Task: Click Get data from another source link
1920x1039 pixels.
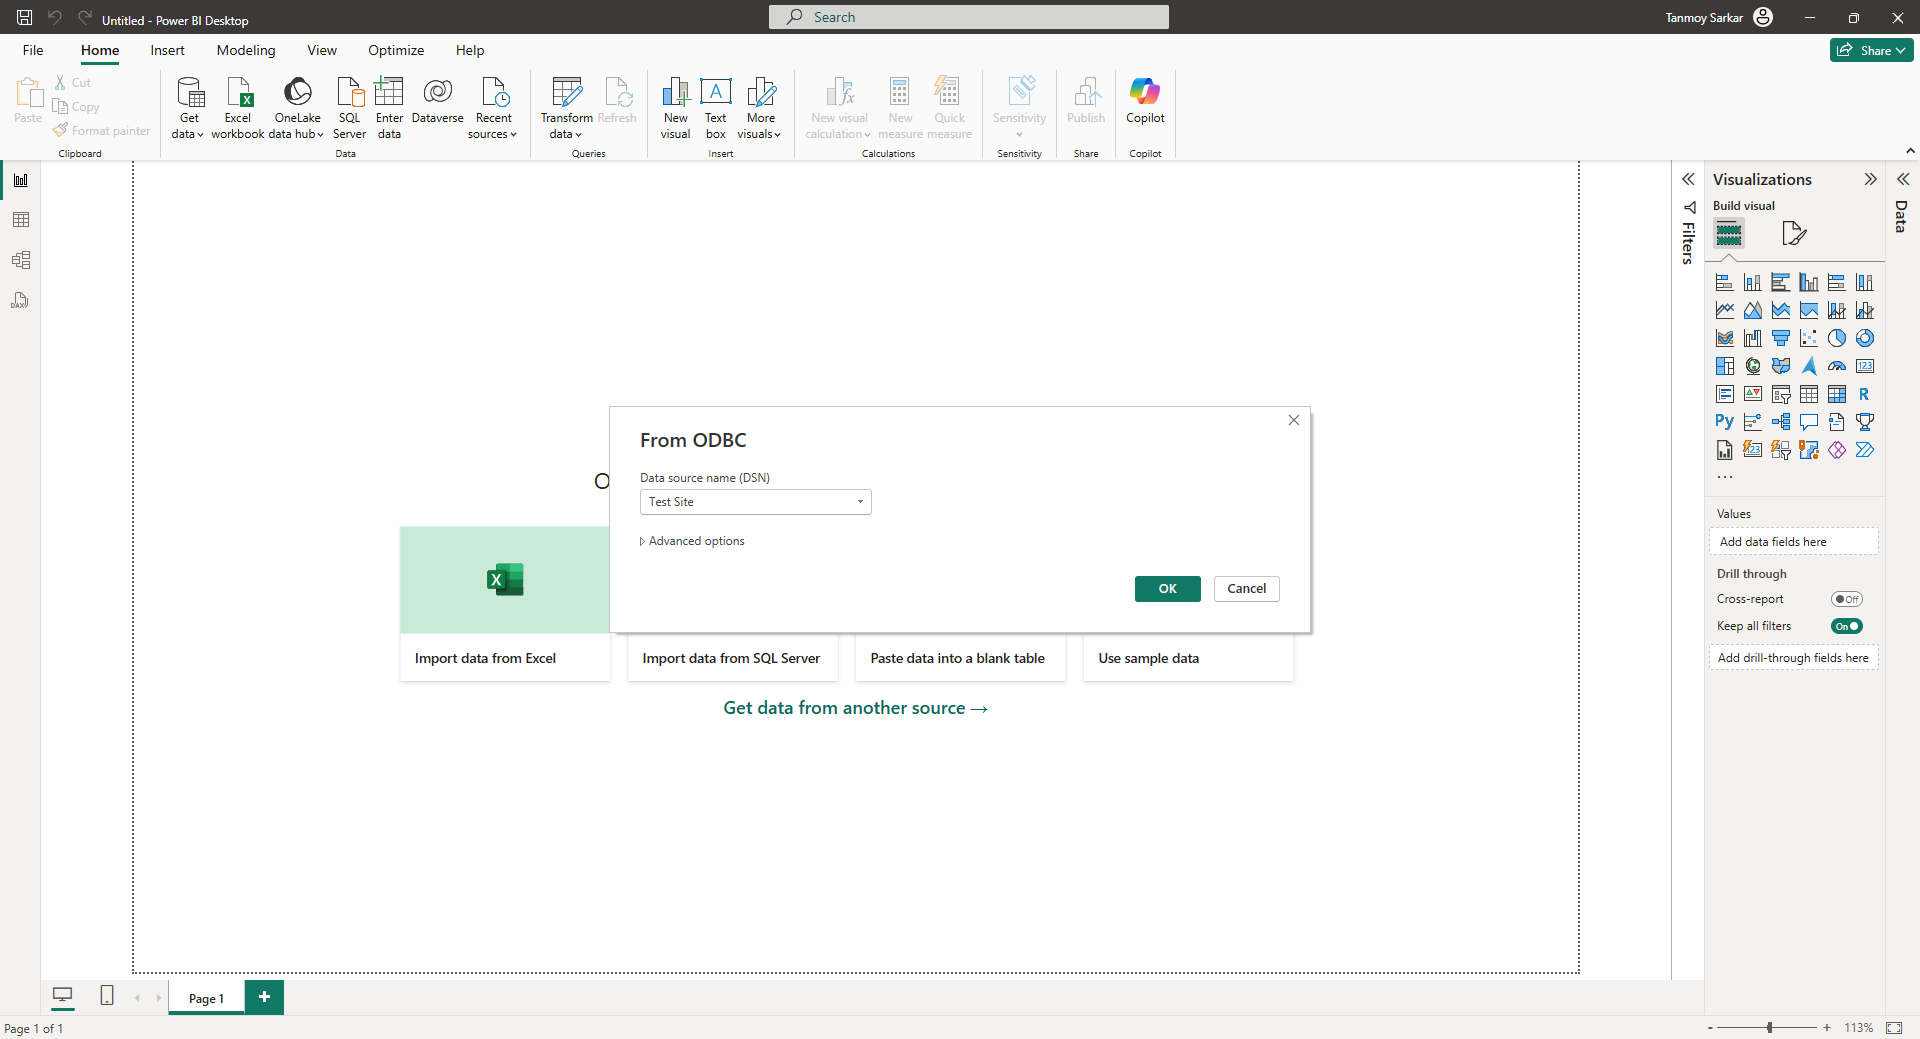Action: point(855,708)
